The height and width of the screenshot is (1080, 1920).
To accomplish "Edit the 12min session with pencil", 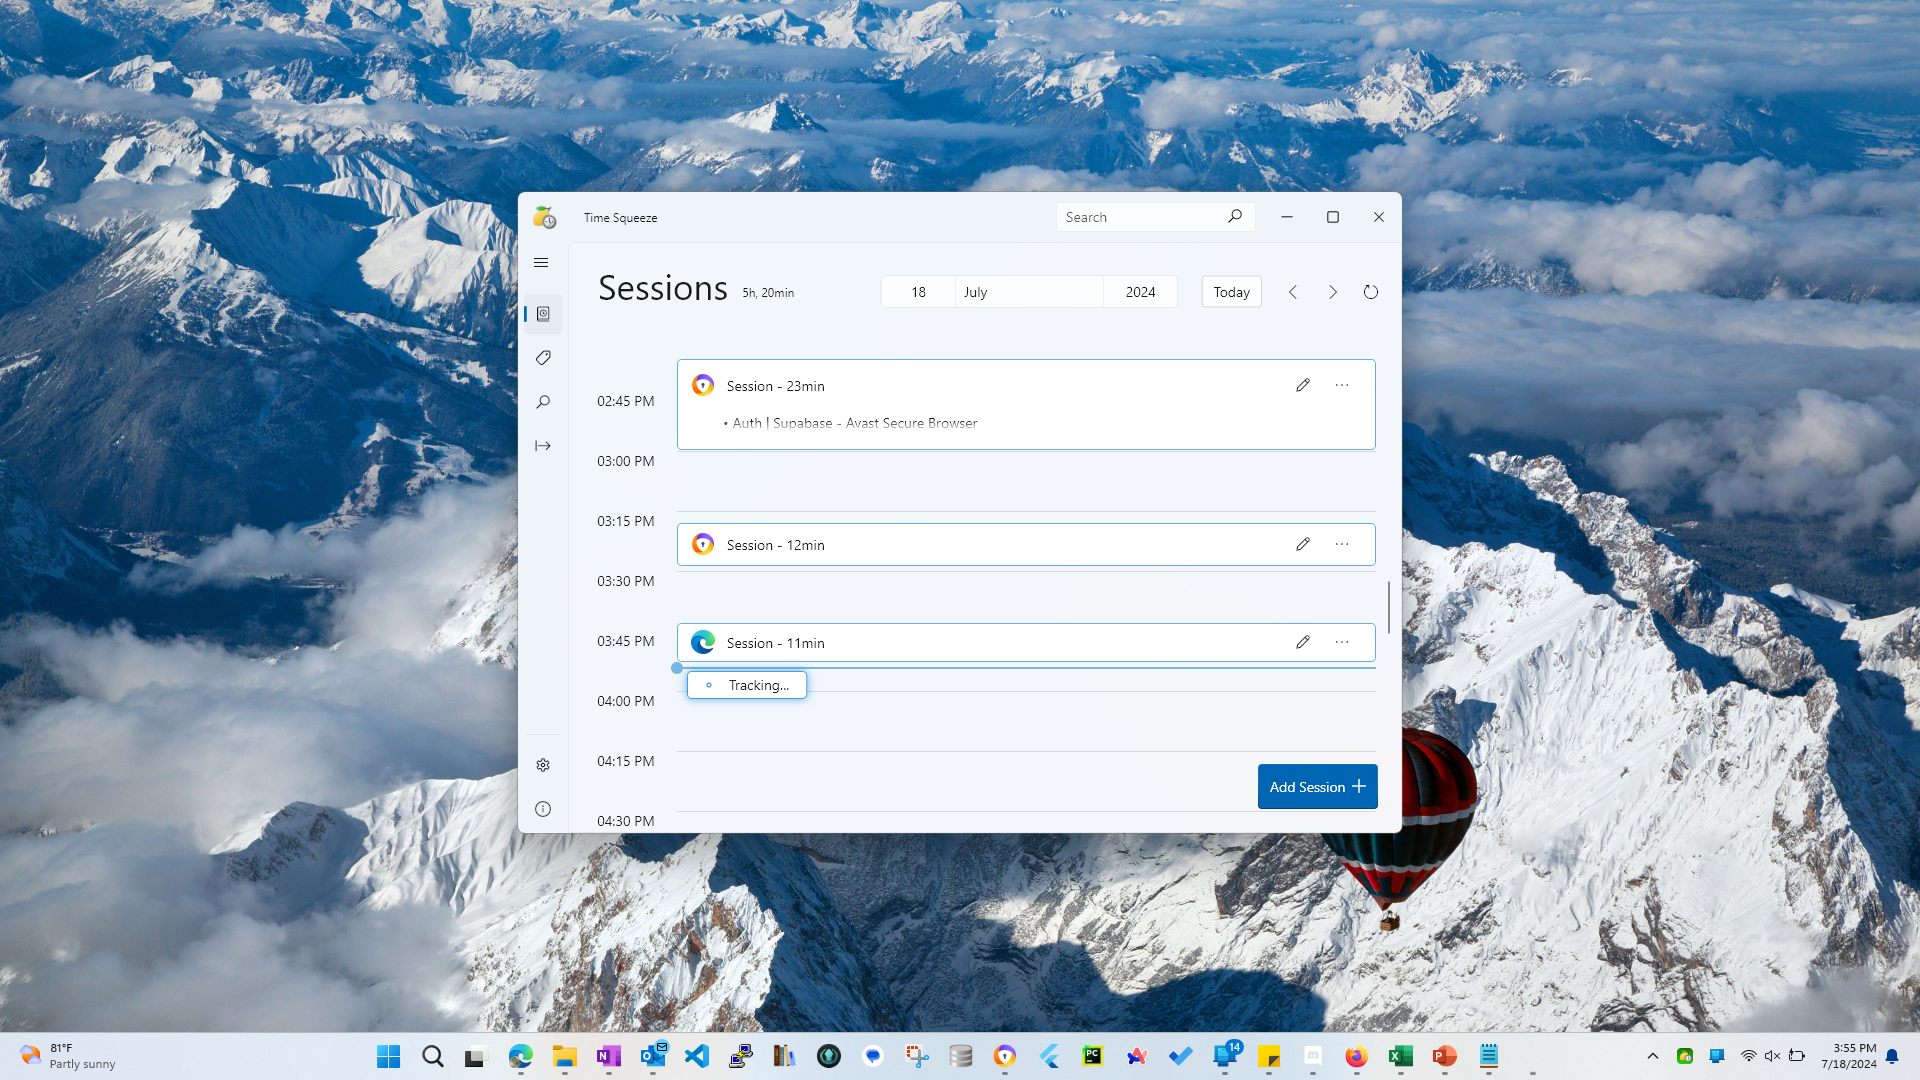I will [x=1303, y=544].
